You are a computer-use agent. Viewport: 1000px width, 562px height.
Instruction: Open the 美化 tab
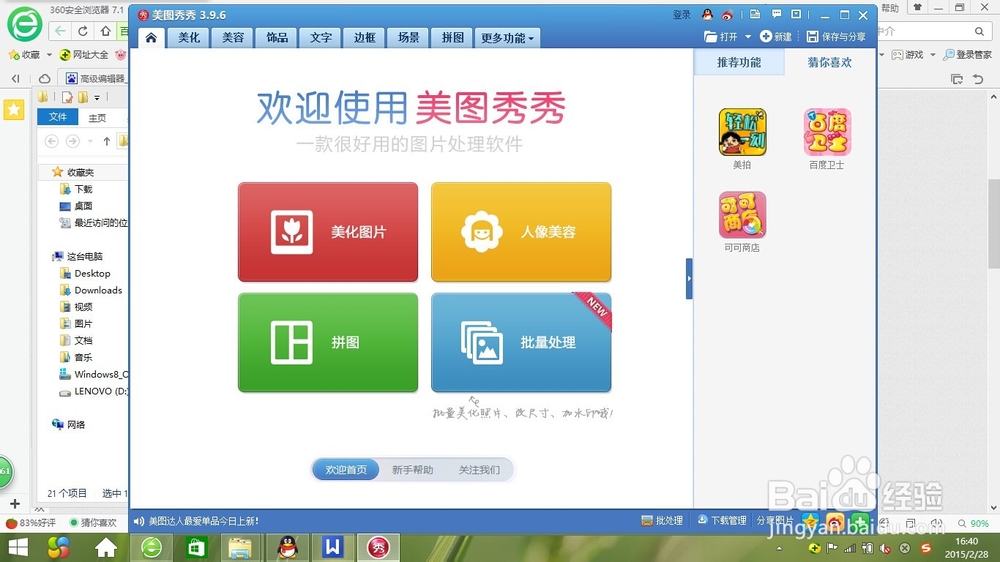click(189, 38)
